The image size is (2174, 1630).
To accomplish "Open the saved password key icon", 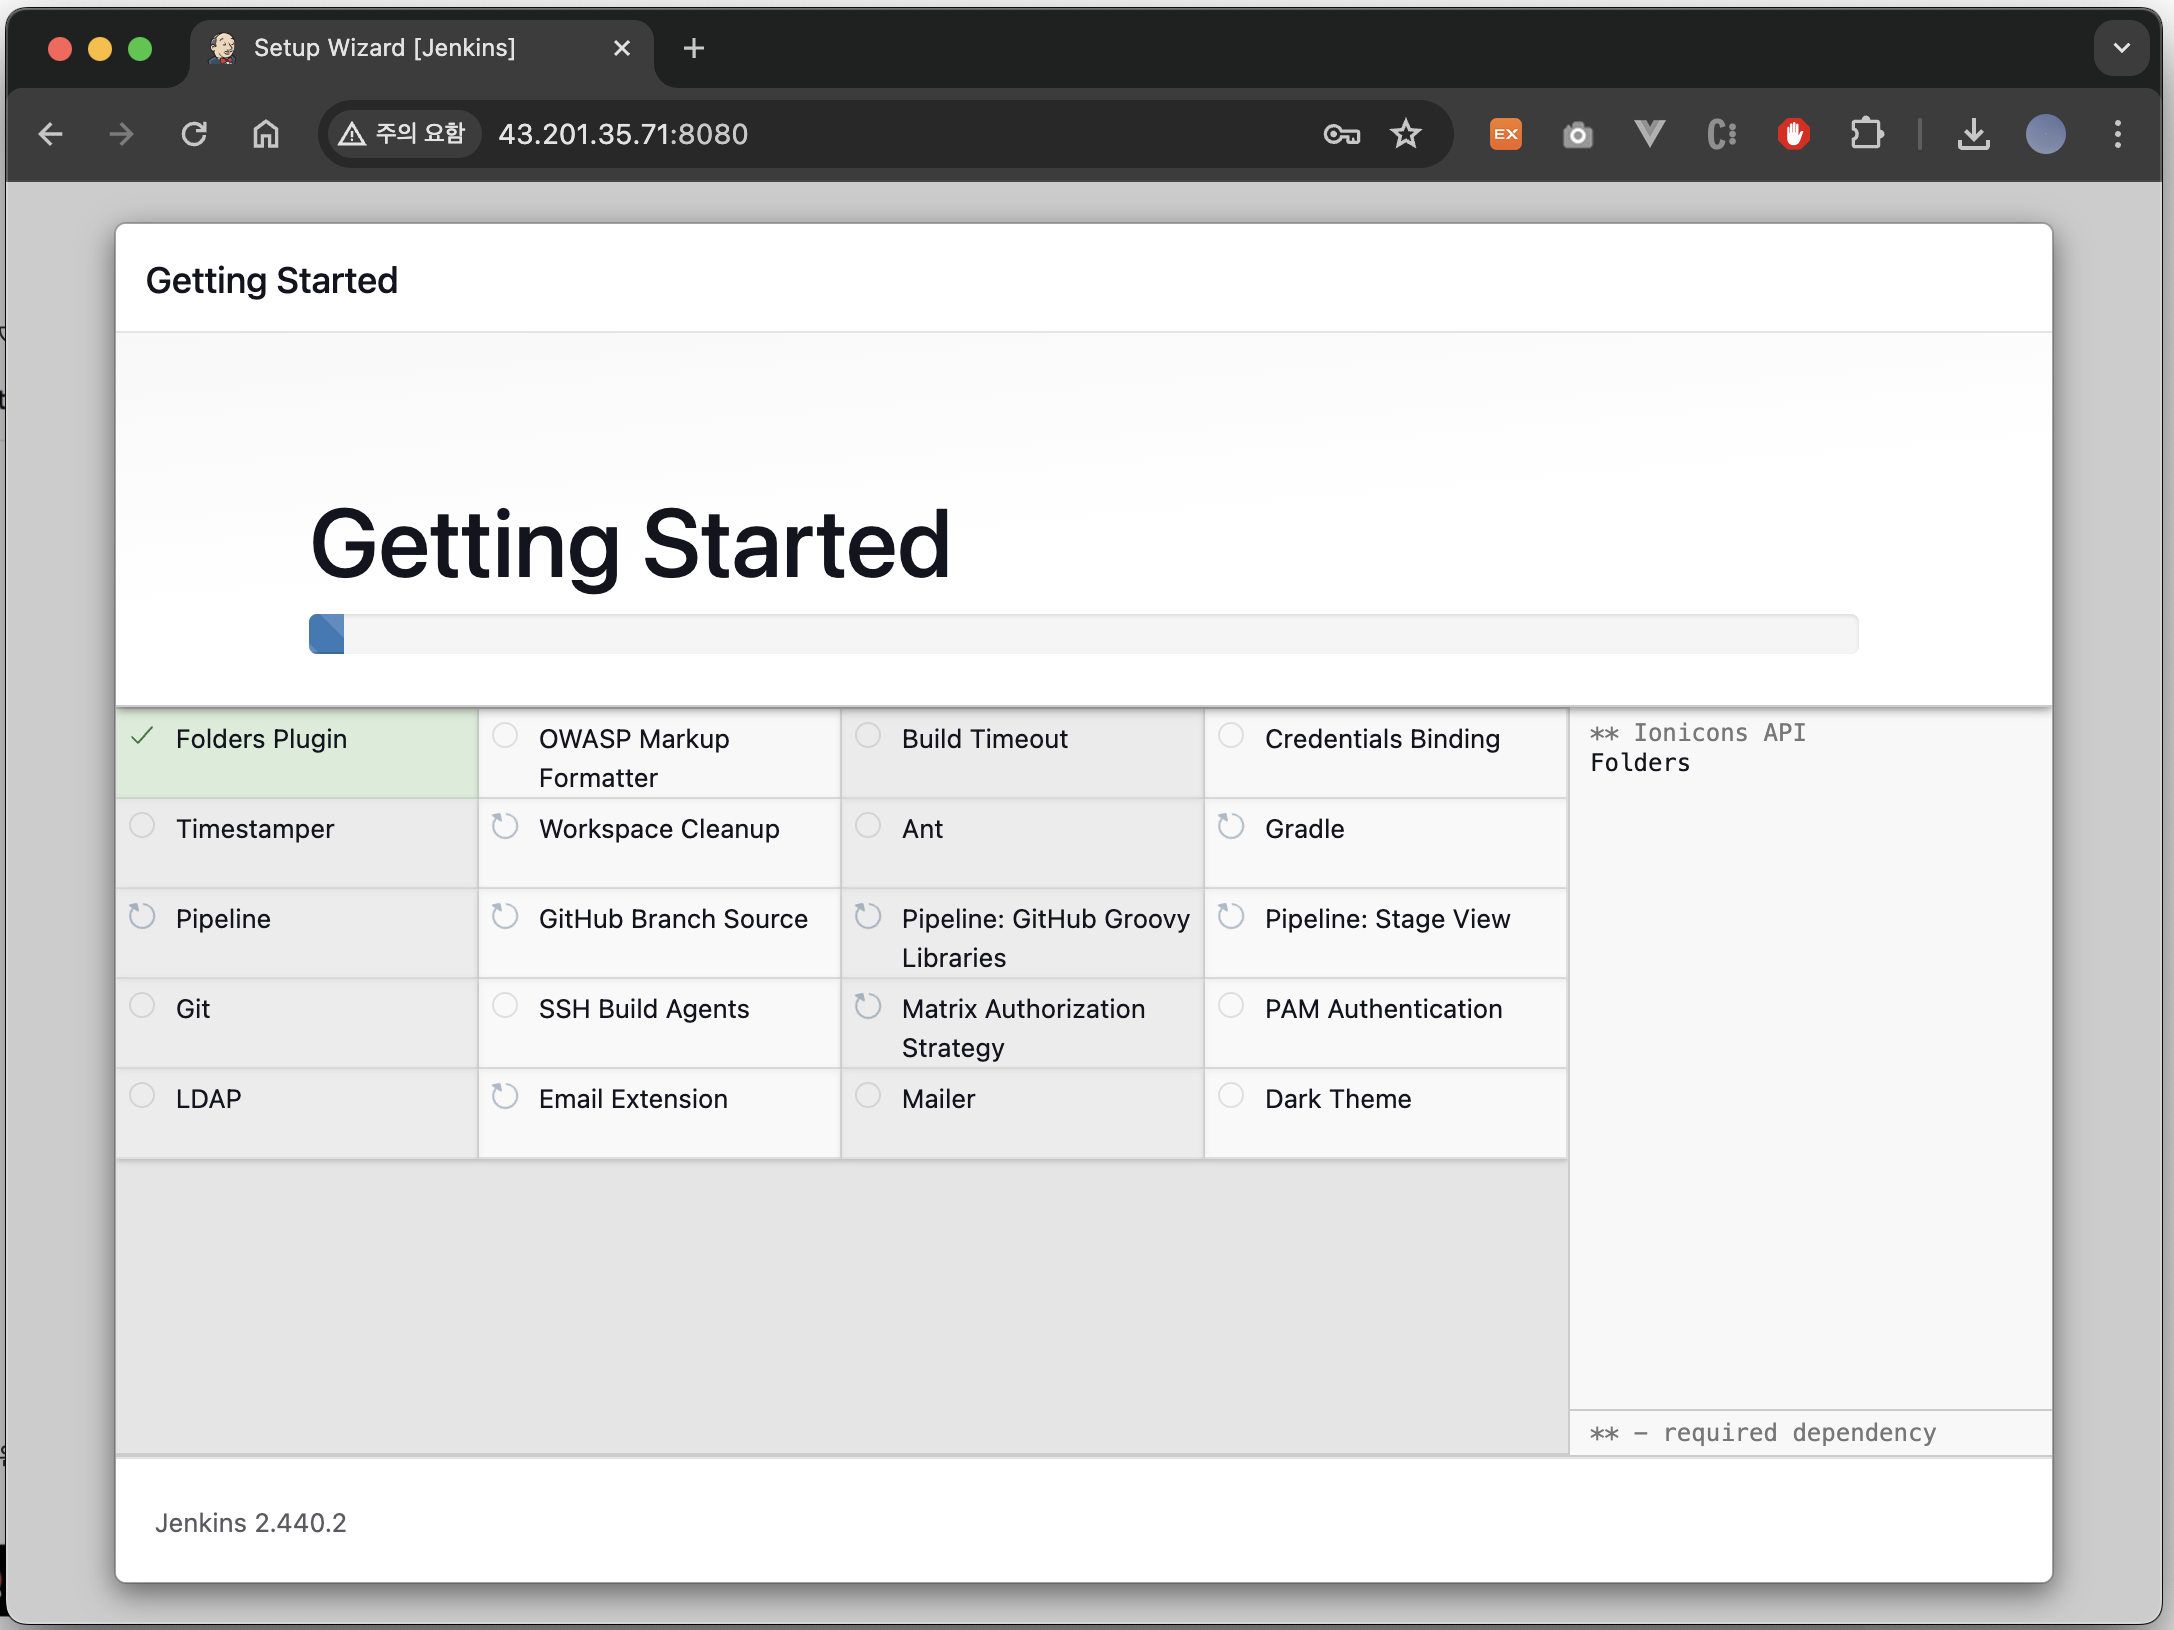I will pyautogui.click(x=1341, y=134).
